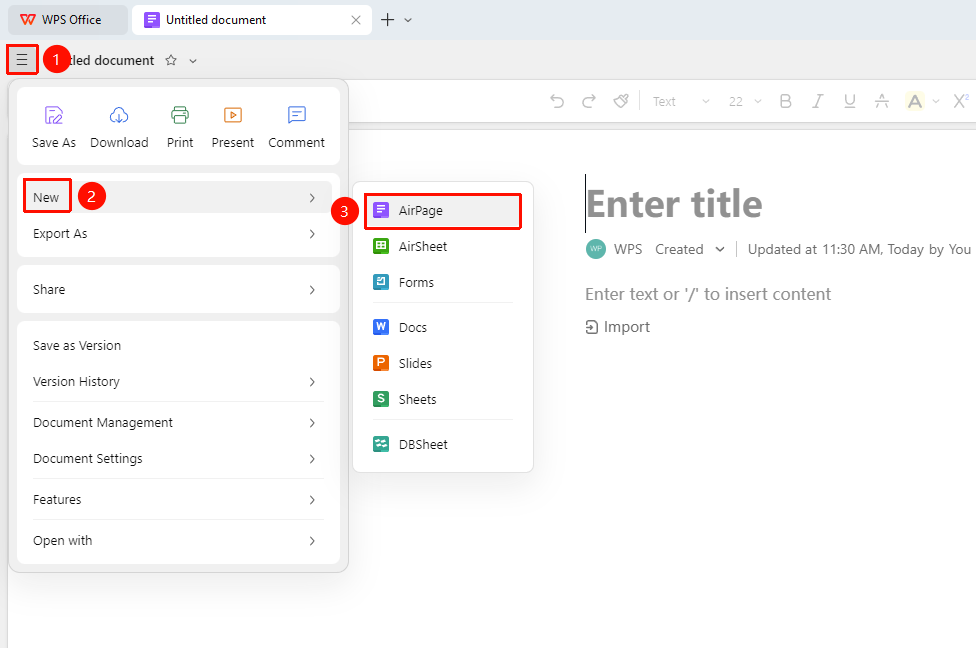Click the Enter title field

coord(674,204)
